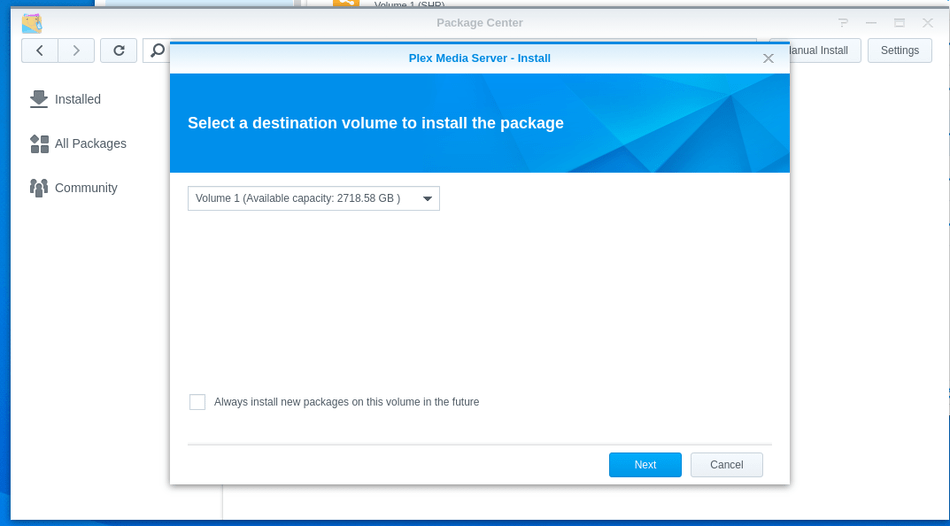Refresh the Package Center list
Image resolution: width=950 pixels, height=526 pixels.
pyautogui.click(x=119, y=50)
